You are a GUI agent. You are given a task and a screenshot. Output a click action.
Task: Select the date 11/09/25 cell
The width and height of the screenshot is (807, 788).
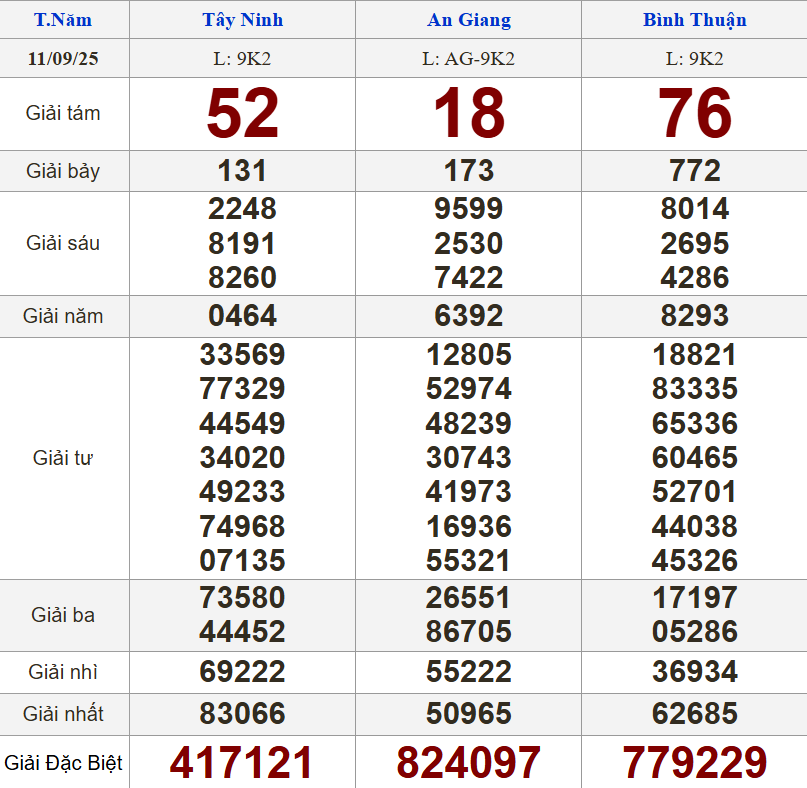63,58
